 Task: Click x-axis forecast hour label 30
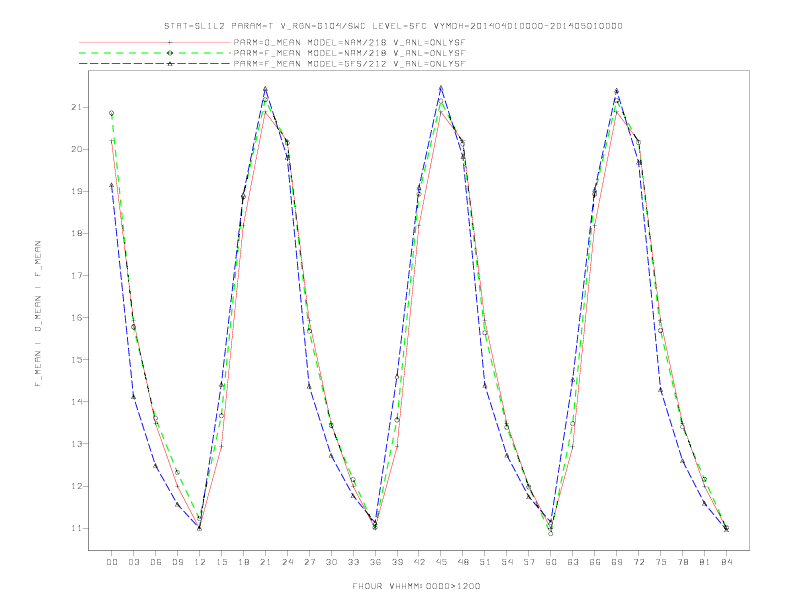point(331,562)
